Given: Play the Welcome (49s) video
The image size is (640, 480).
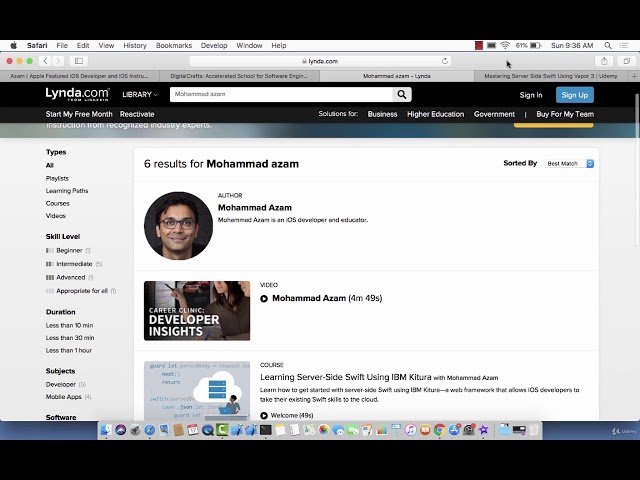Looking at the screenshot, I should point(264,416).
